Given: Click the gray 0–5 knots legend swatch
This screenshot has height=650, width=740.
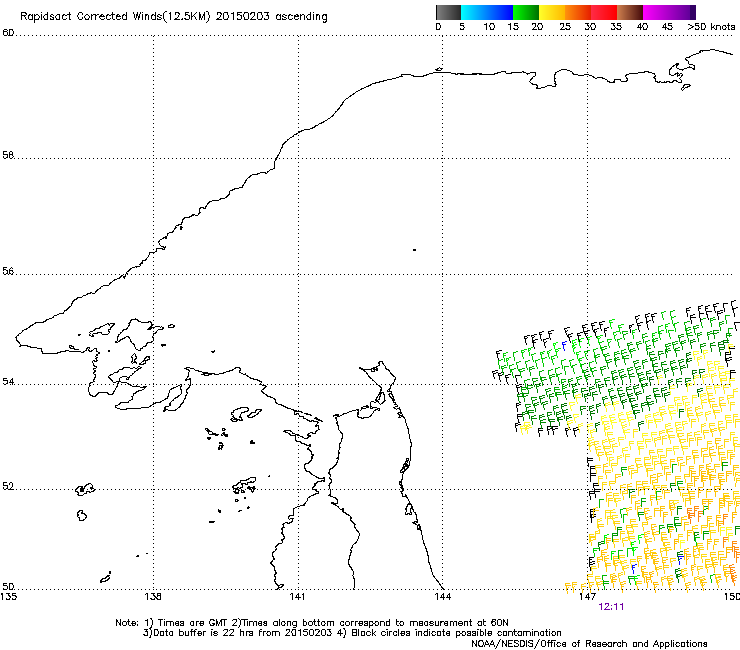Looking at the screenshot, I should (x=448, y=12).
